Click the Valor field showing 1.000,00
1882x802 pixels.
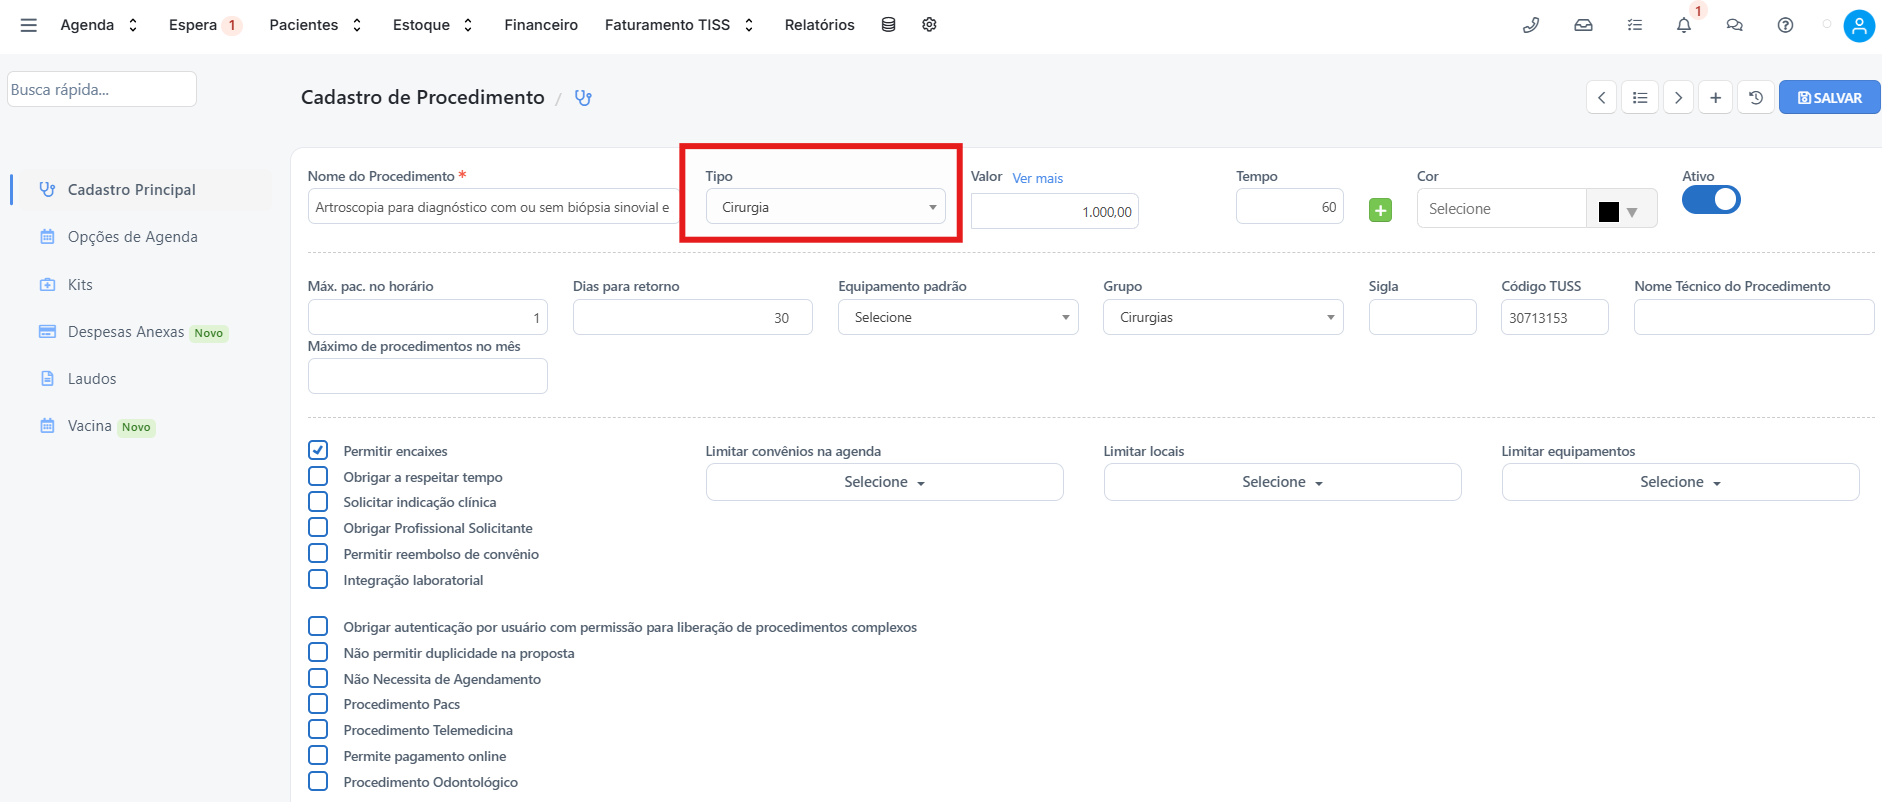pos(1054,211)
